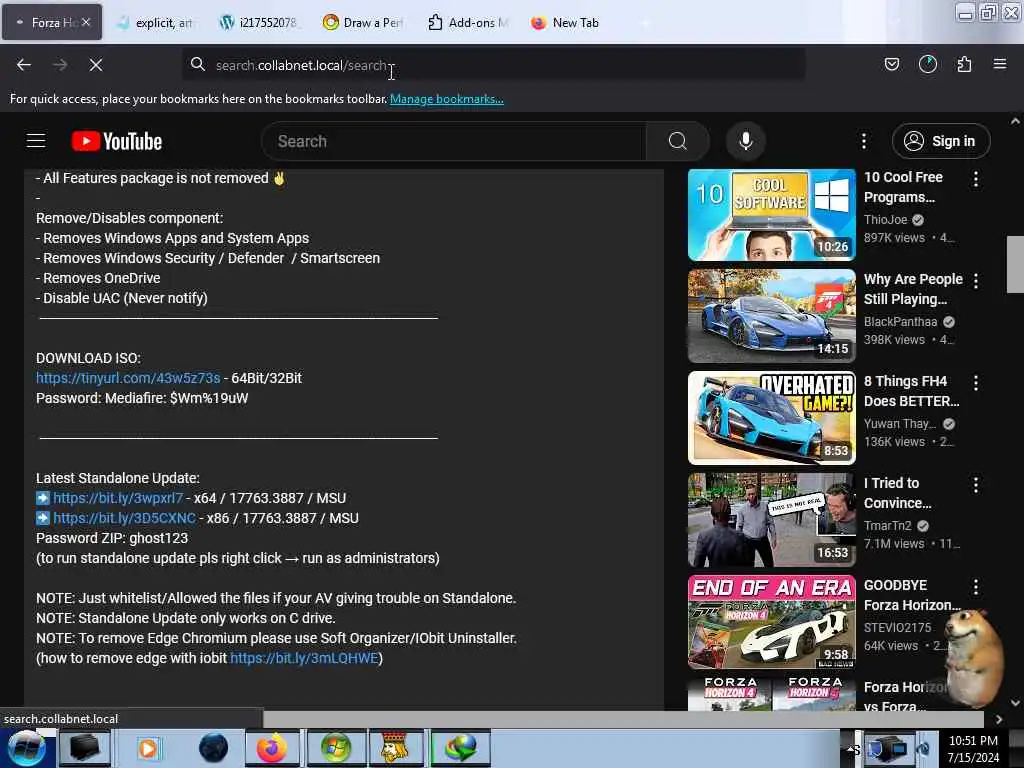Go to the YouTube home logo

point(117,141)
